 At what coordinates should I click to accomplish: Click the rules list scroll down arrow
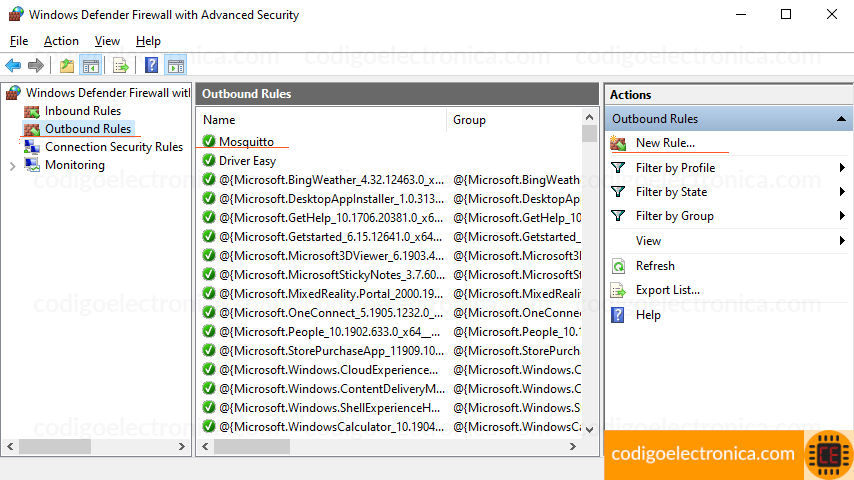click(x=589, y=429)
